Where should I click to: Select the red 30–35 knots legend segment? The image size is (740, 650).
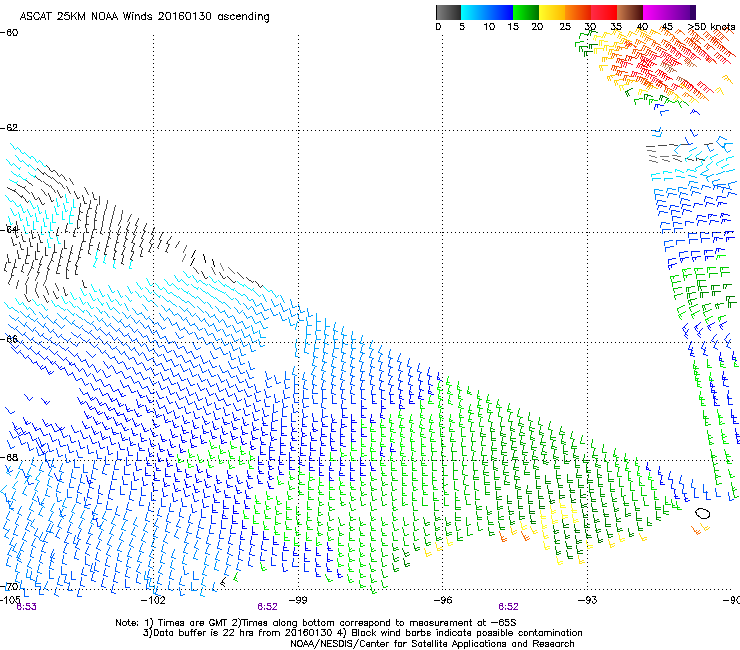tap(604, 12)
